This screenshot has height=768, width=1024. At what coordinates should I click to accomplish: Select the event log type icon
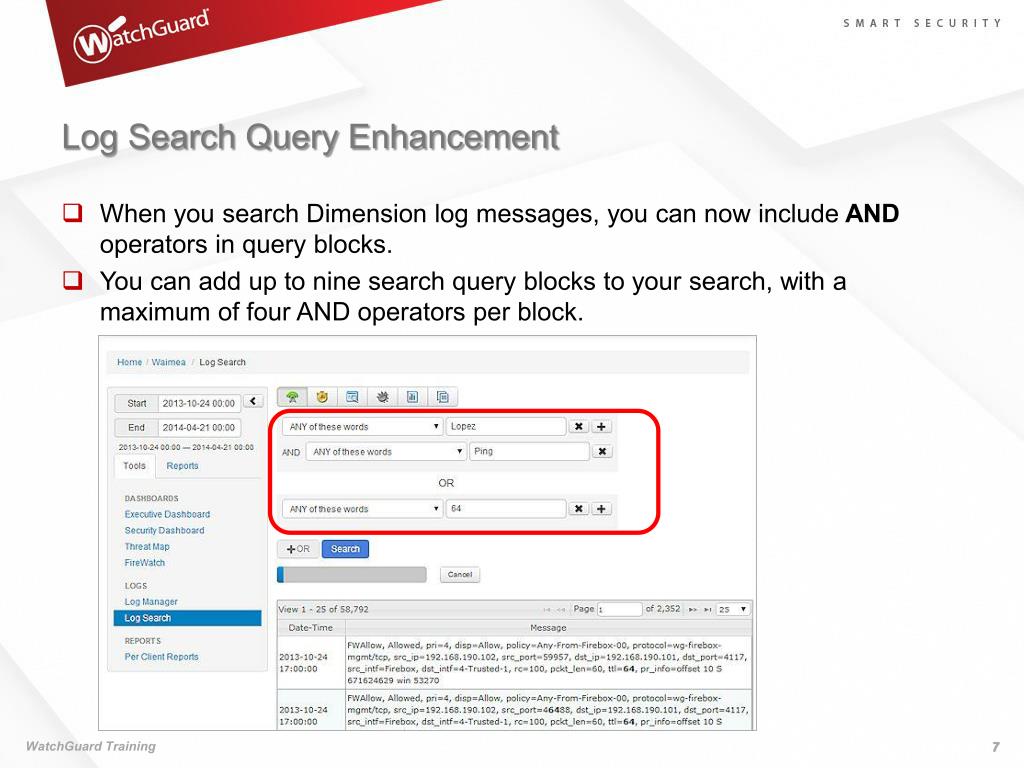352,396
